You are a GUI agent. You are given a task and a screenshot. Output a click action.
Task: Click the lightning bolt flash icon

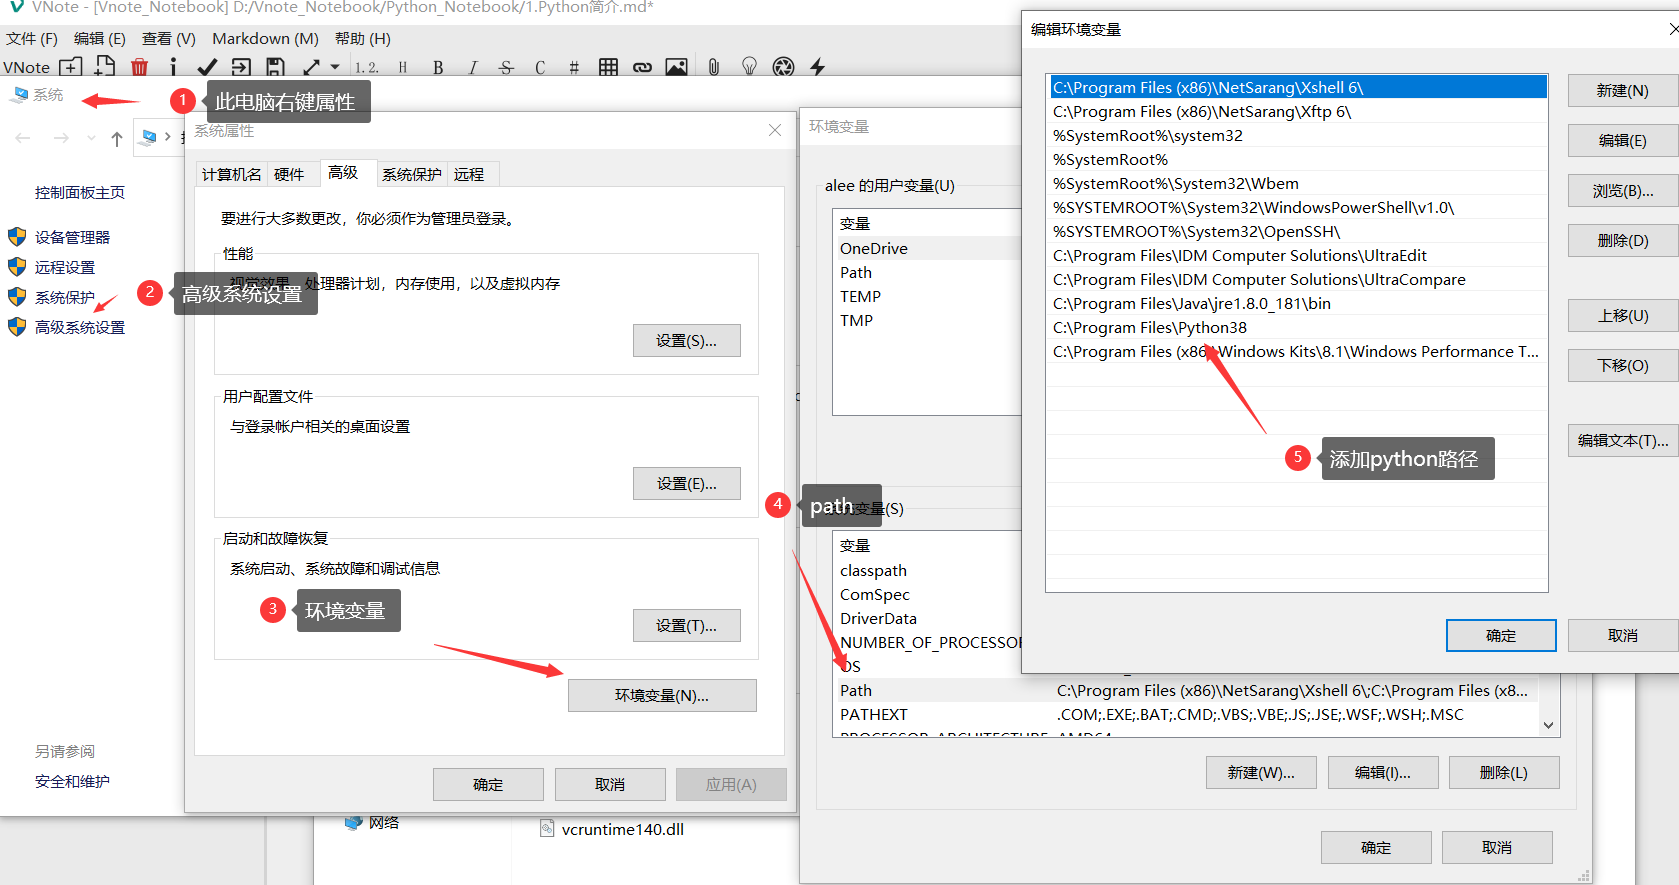(818, 67)
